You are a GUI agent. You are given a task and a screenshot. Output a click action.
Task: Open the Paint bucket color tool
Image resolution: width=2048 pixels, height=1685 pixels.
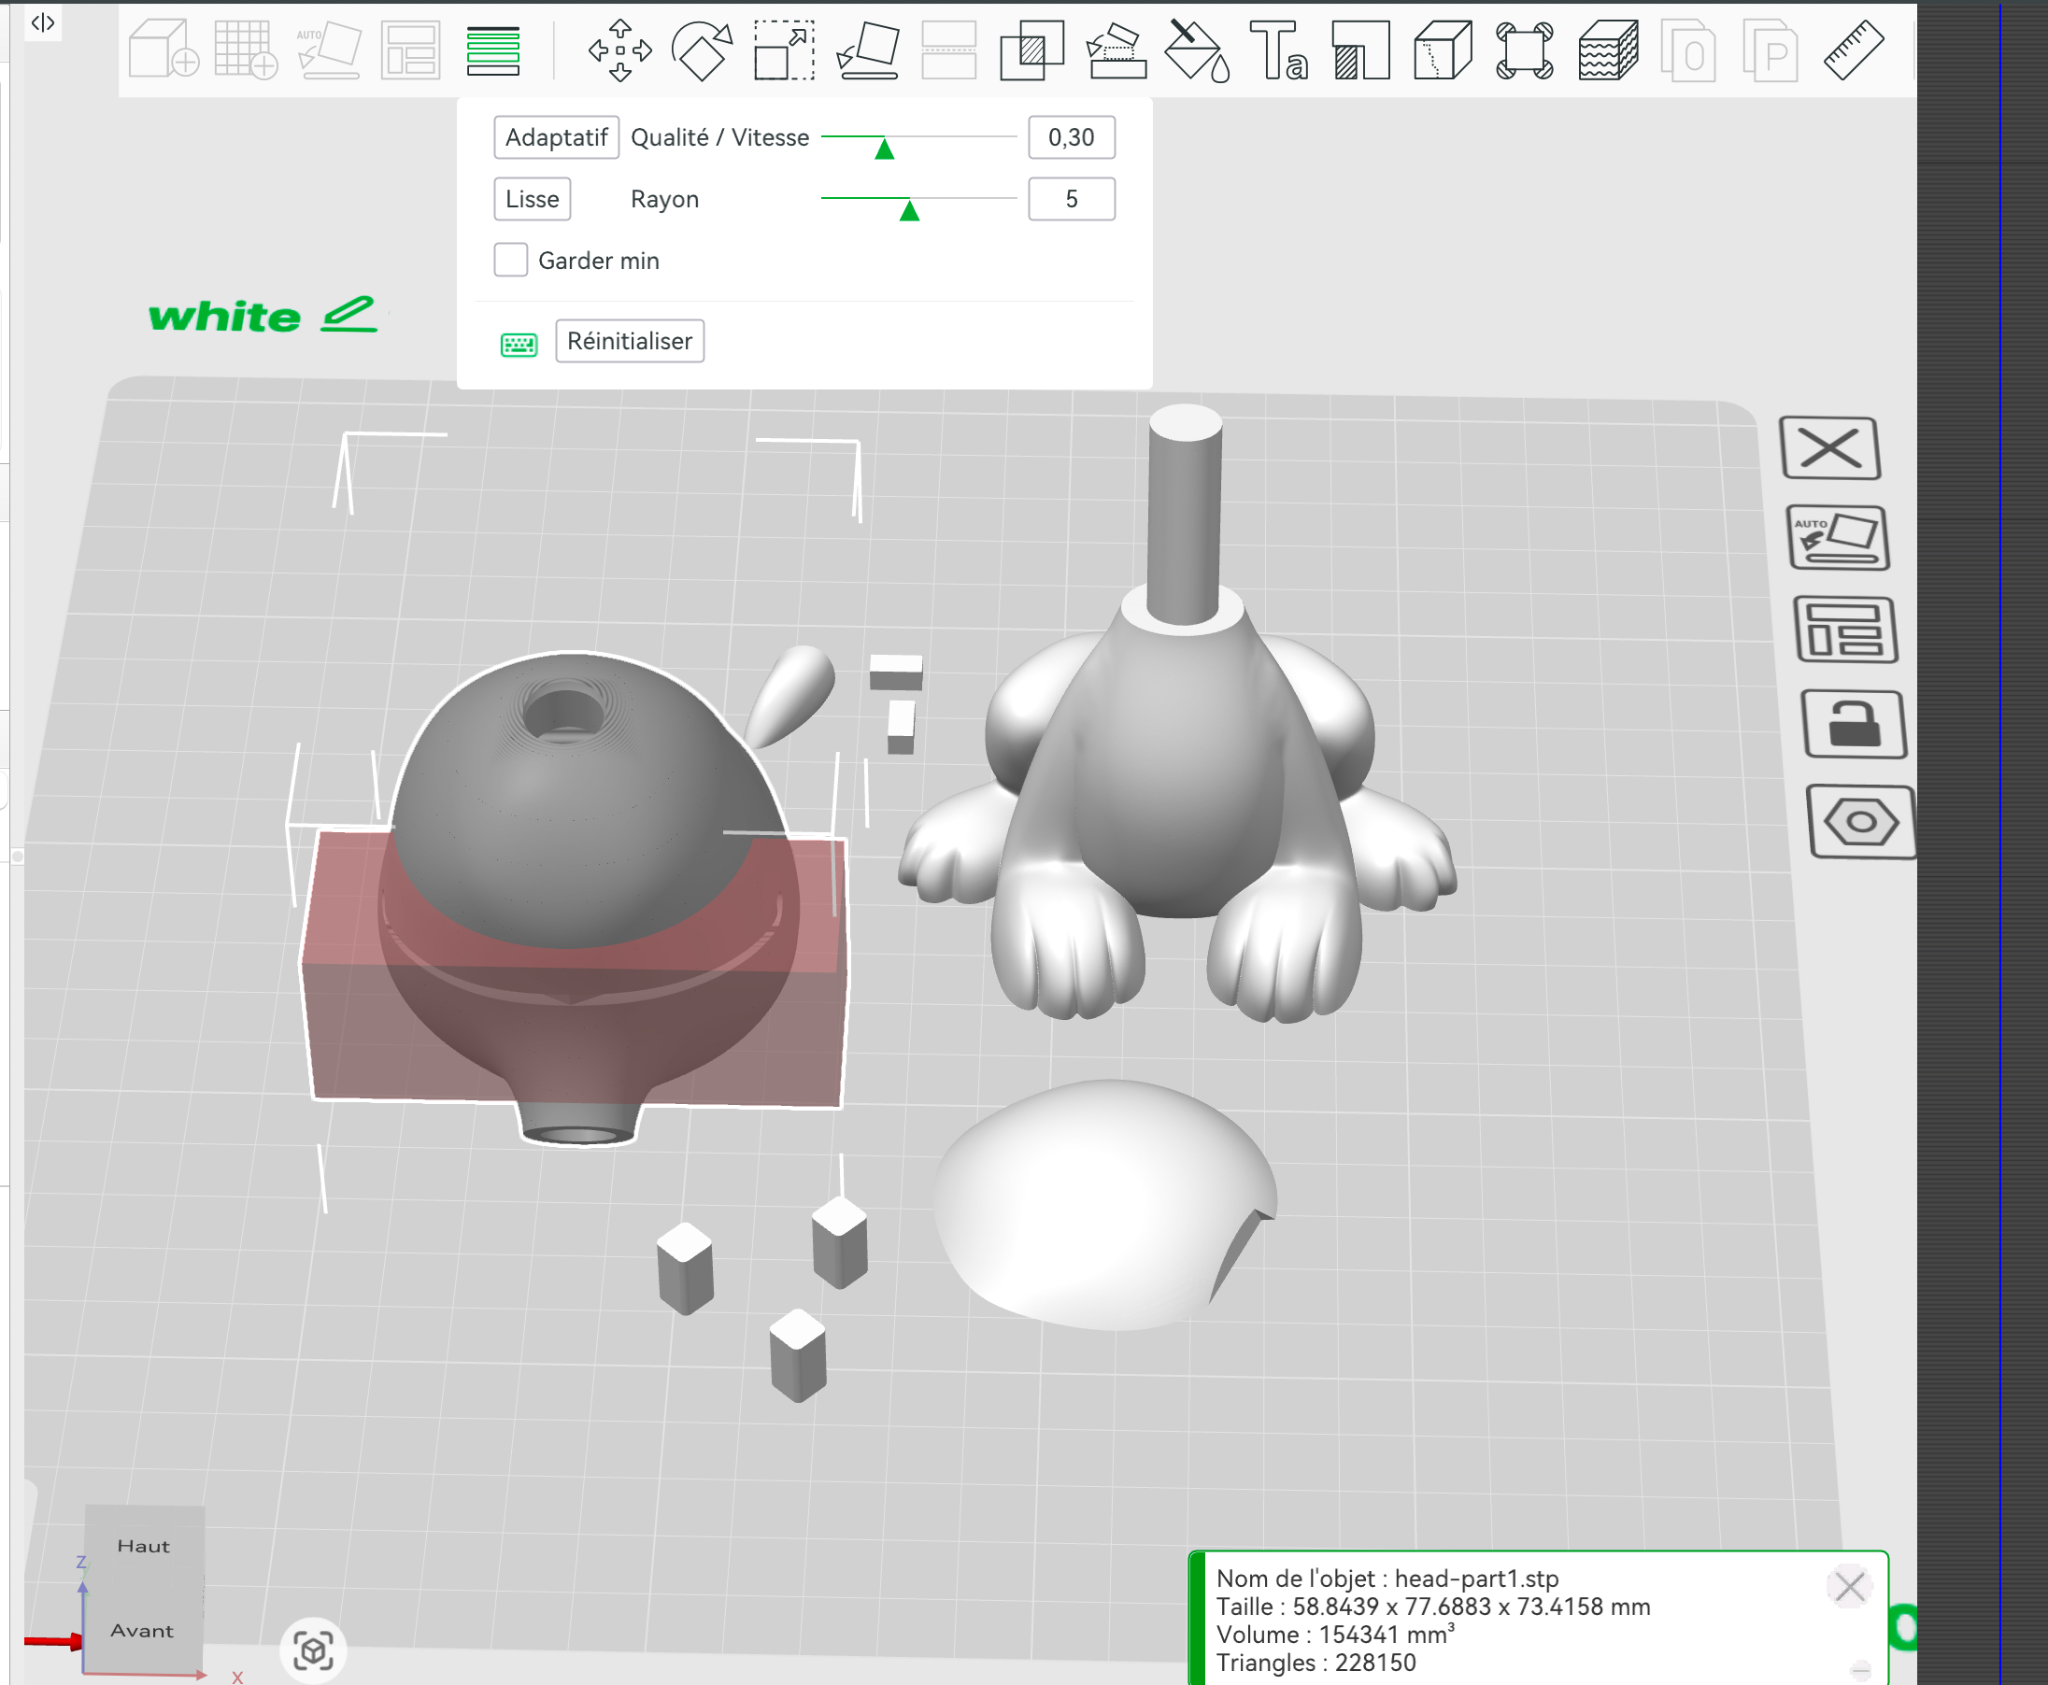pos(1196,50)
